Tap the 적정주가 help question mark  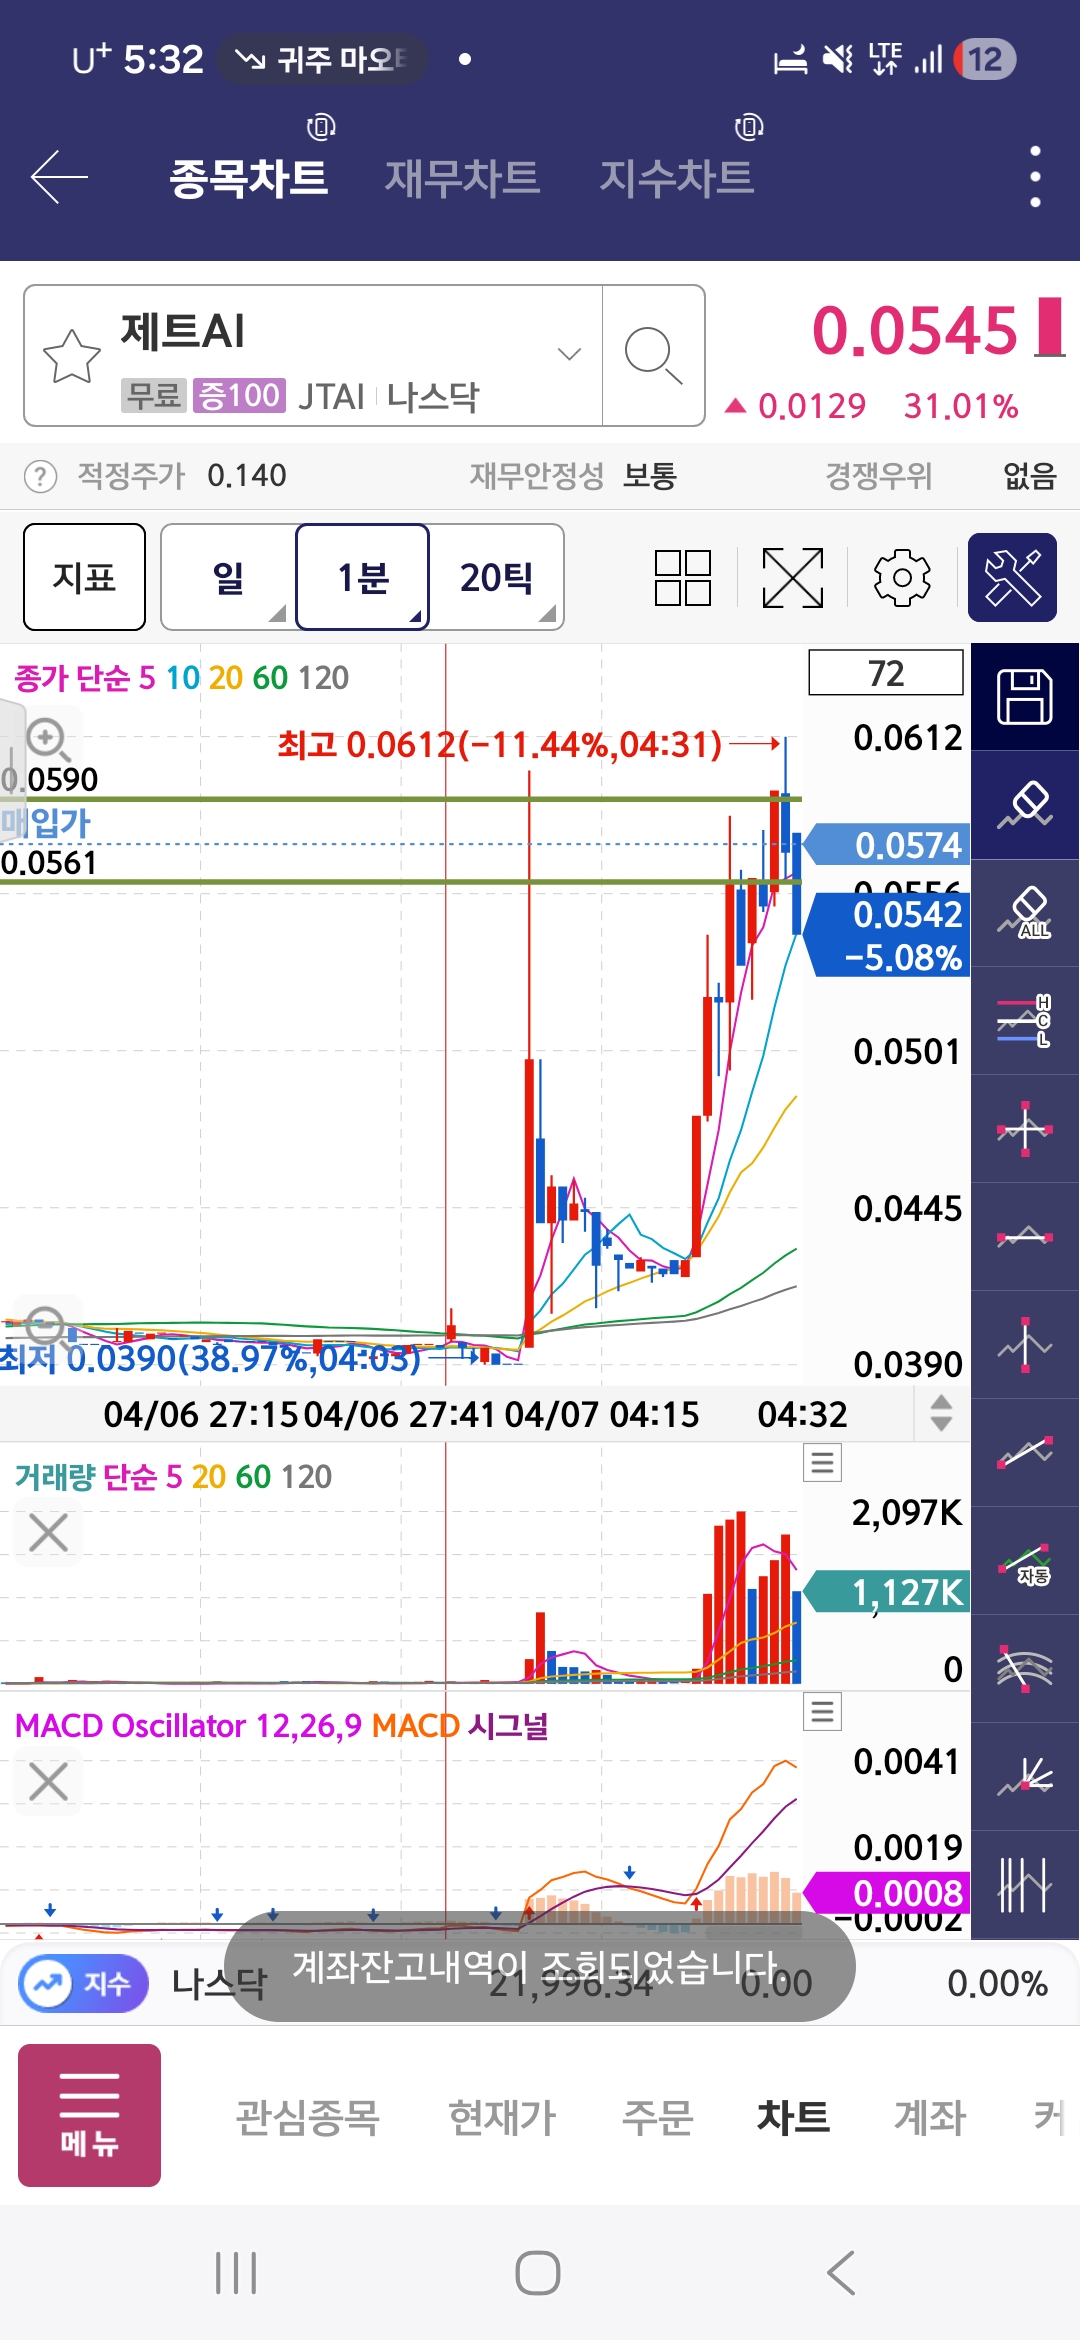(x=40, y=476)
